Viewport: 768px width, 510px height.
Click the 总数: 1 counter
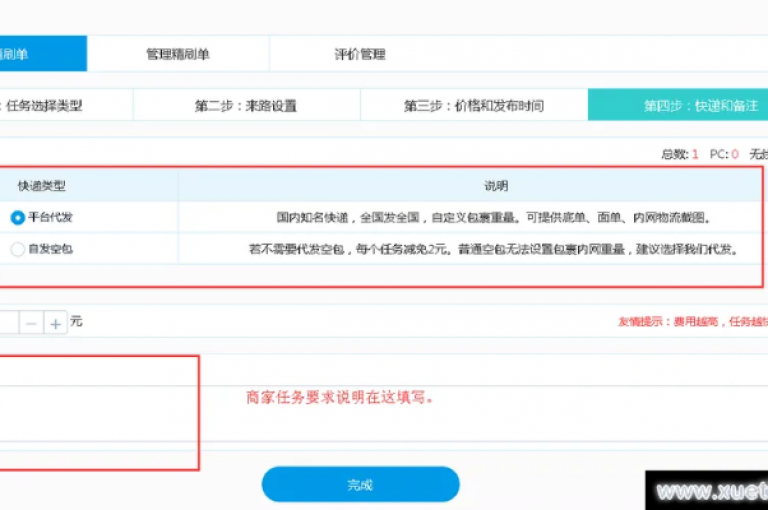(680, 154)
